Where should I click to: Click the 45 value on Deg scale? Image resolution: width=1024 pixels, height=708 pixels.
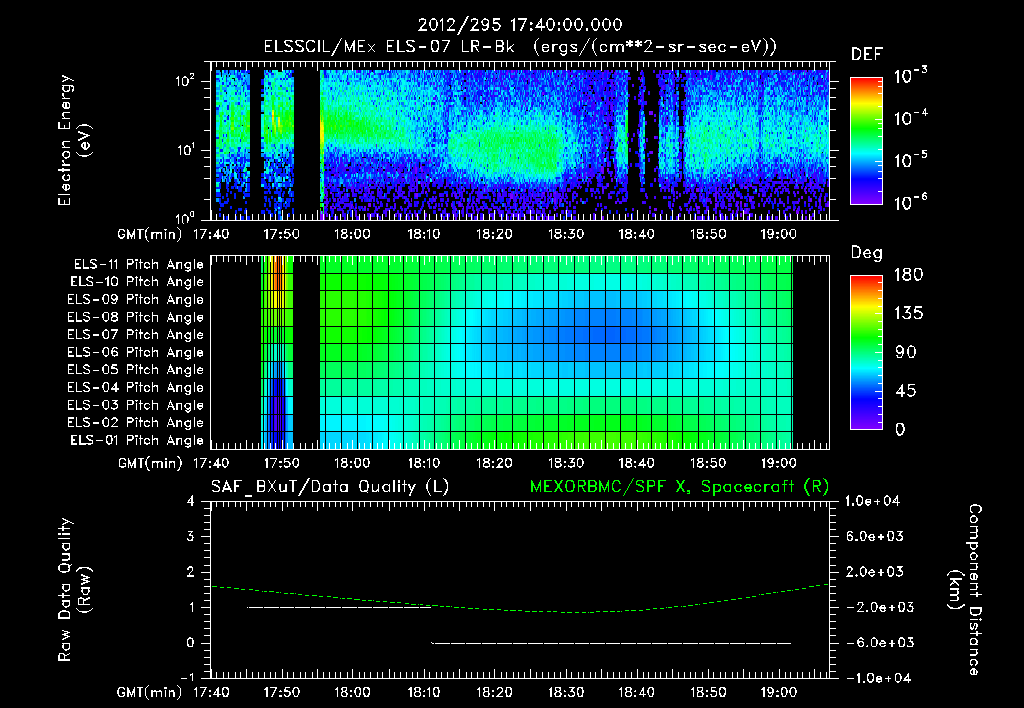point(905,391)
